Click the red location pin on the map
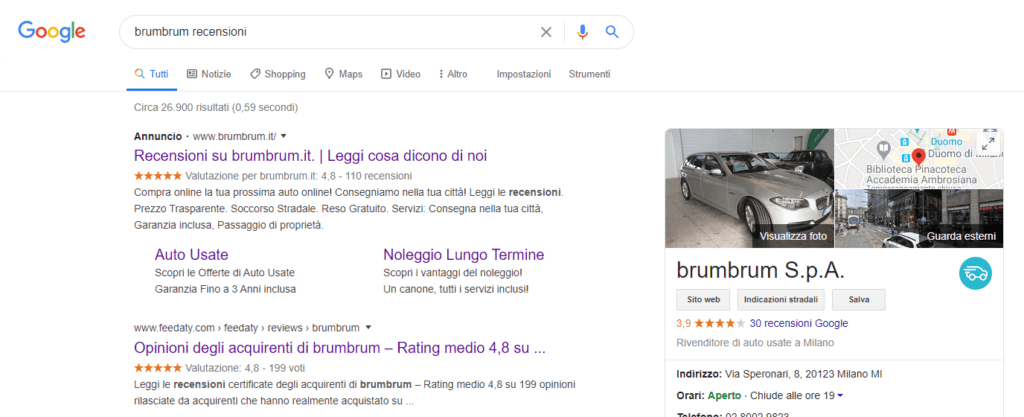Image resolution: width=1024 pixels, height=417 pixels. pyautogui.click(x=918, y=157)
